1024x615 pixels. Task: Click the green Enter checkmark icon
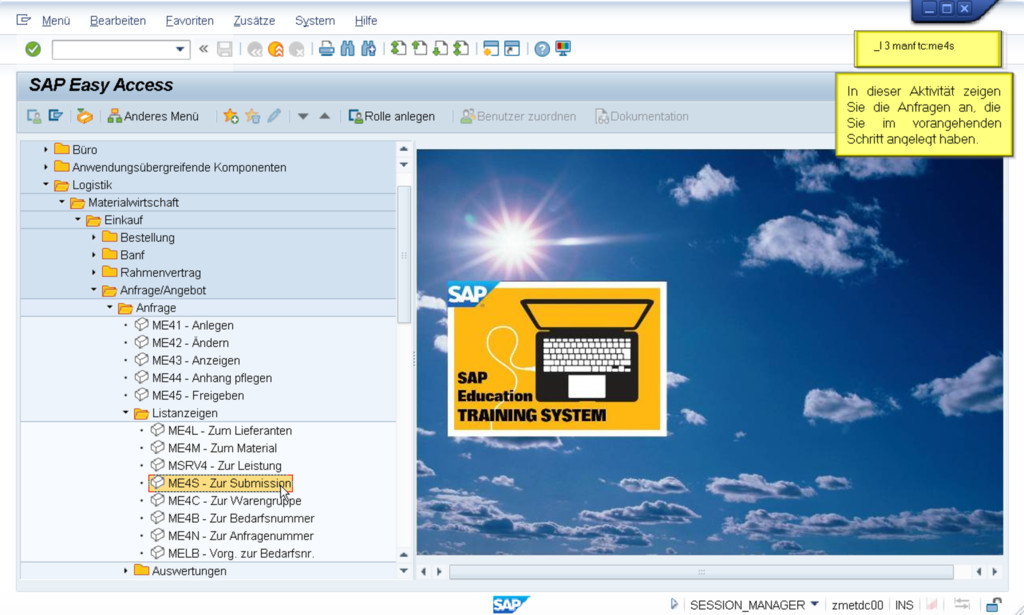coord(33,49)
